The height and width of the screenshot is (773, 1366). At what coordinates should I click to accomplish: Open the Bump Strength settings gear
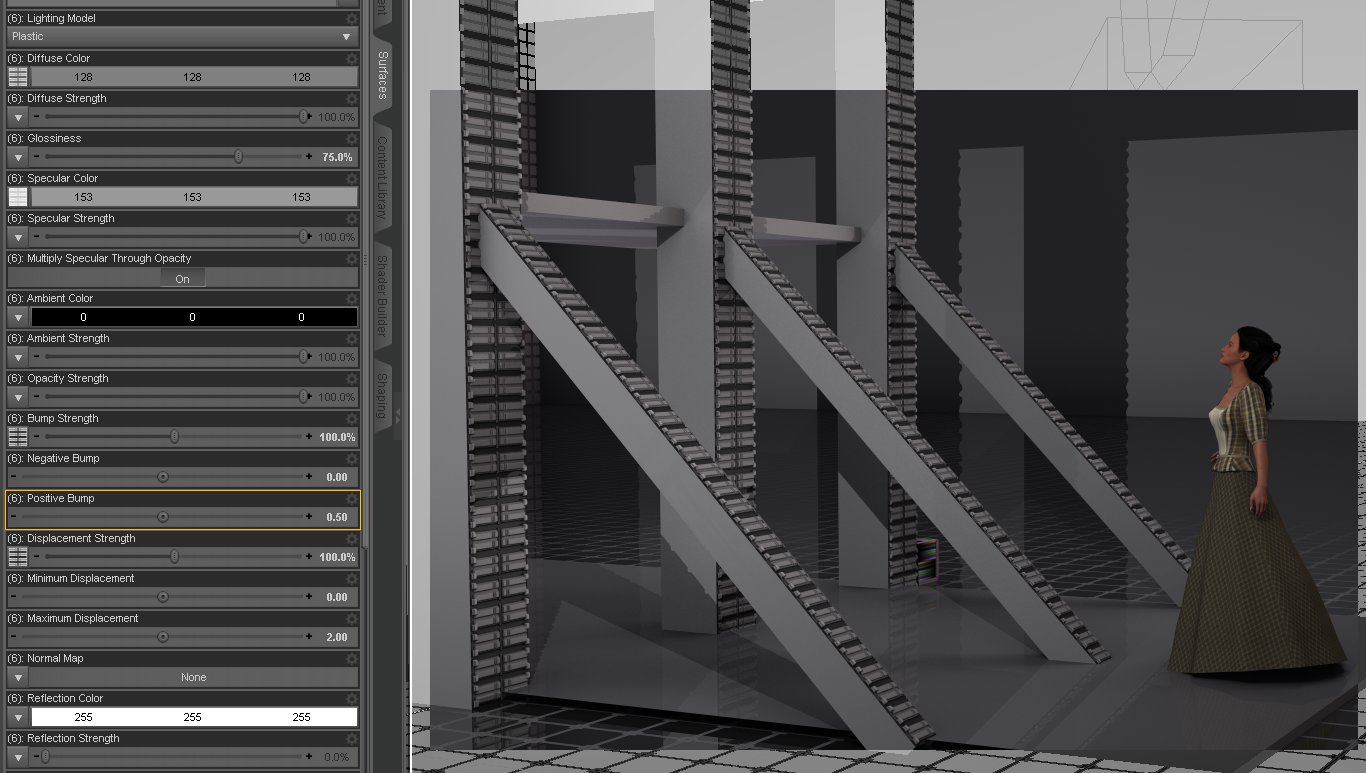click(x=351, y=418)
